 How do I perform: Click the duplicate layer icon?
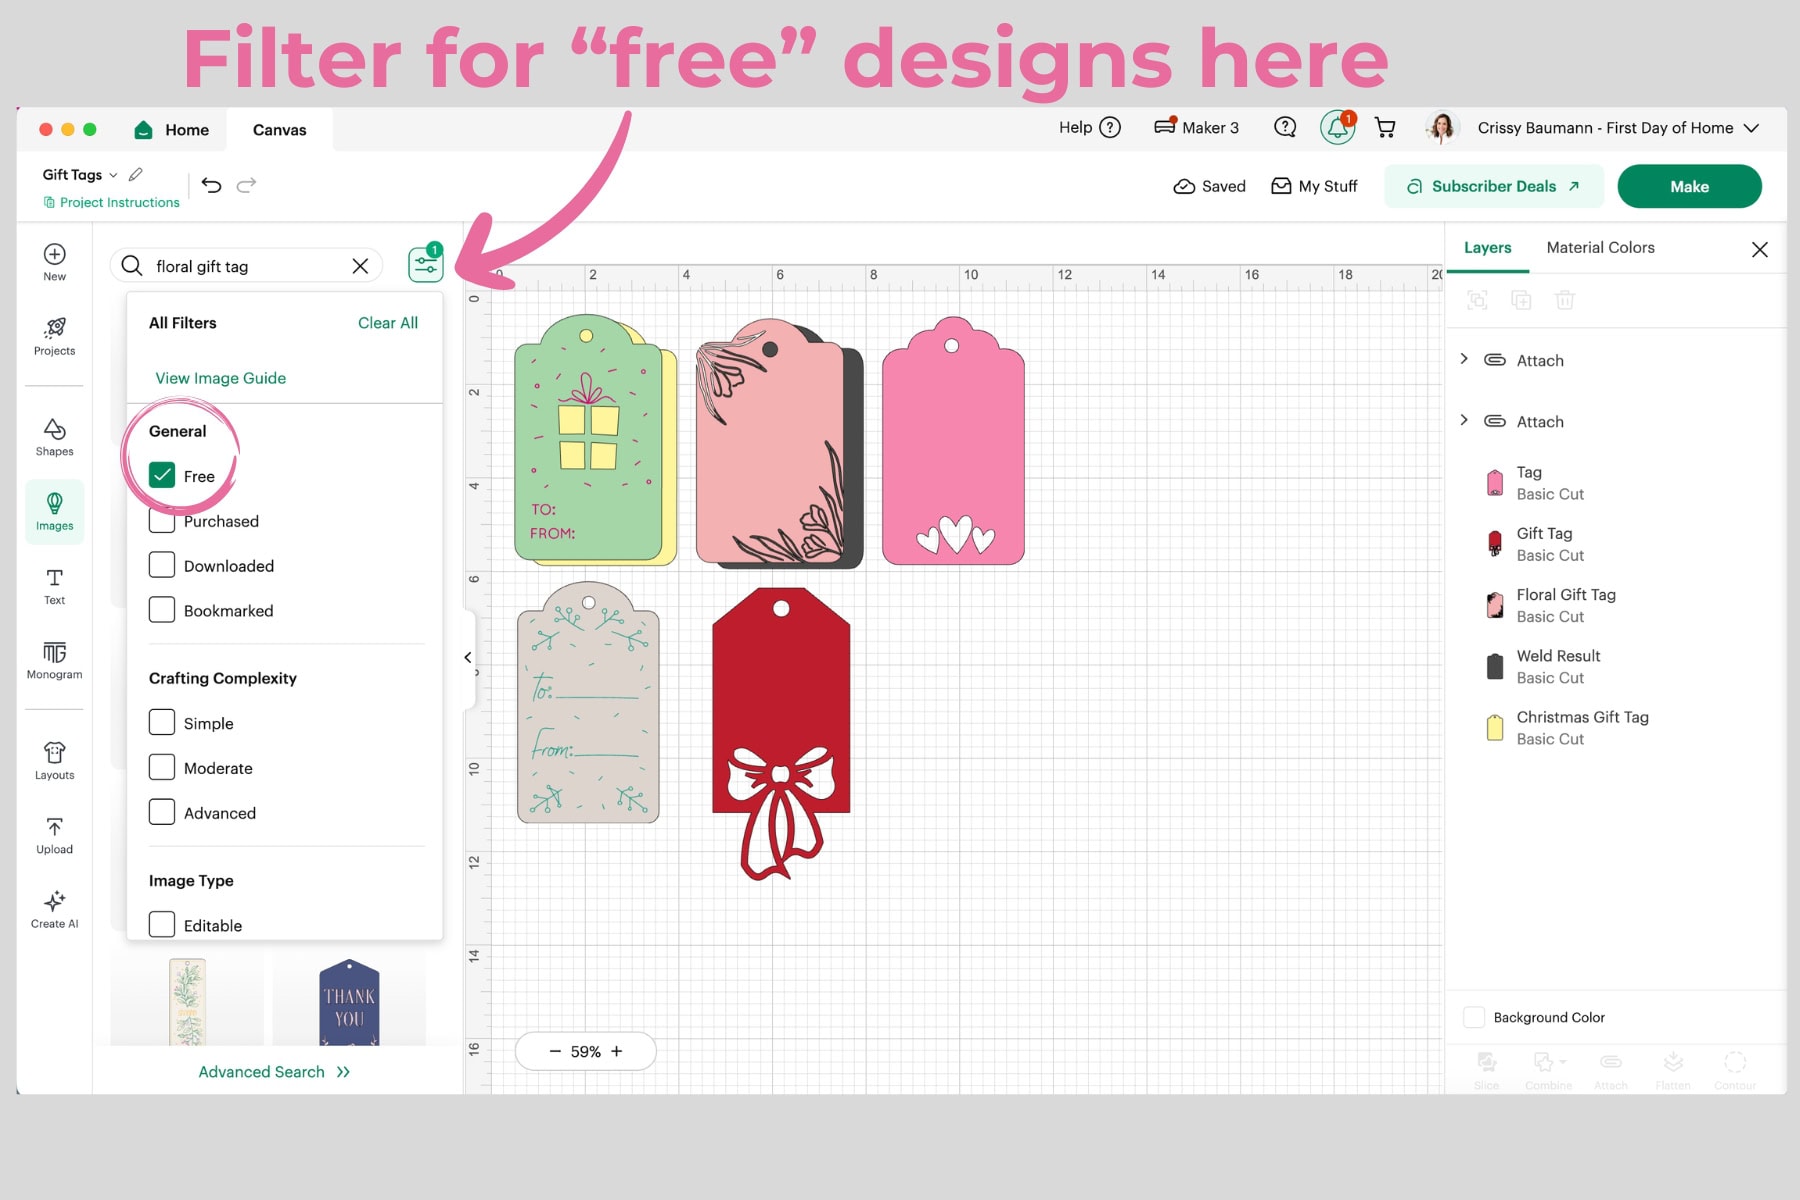(1521, 300)
